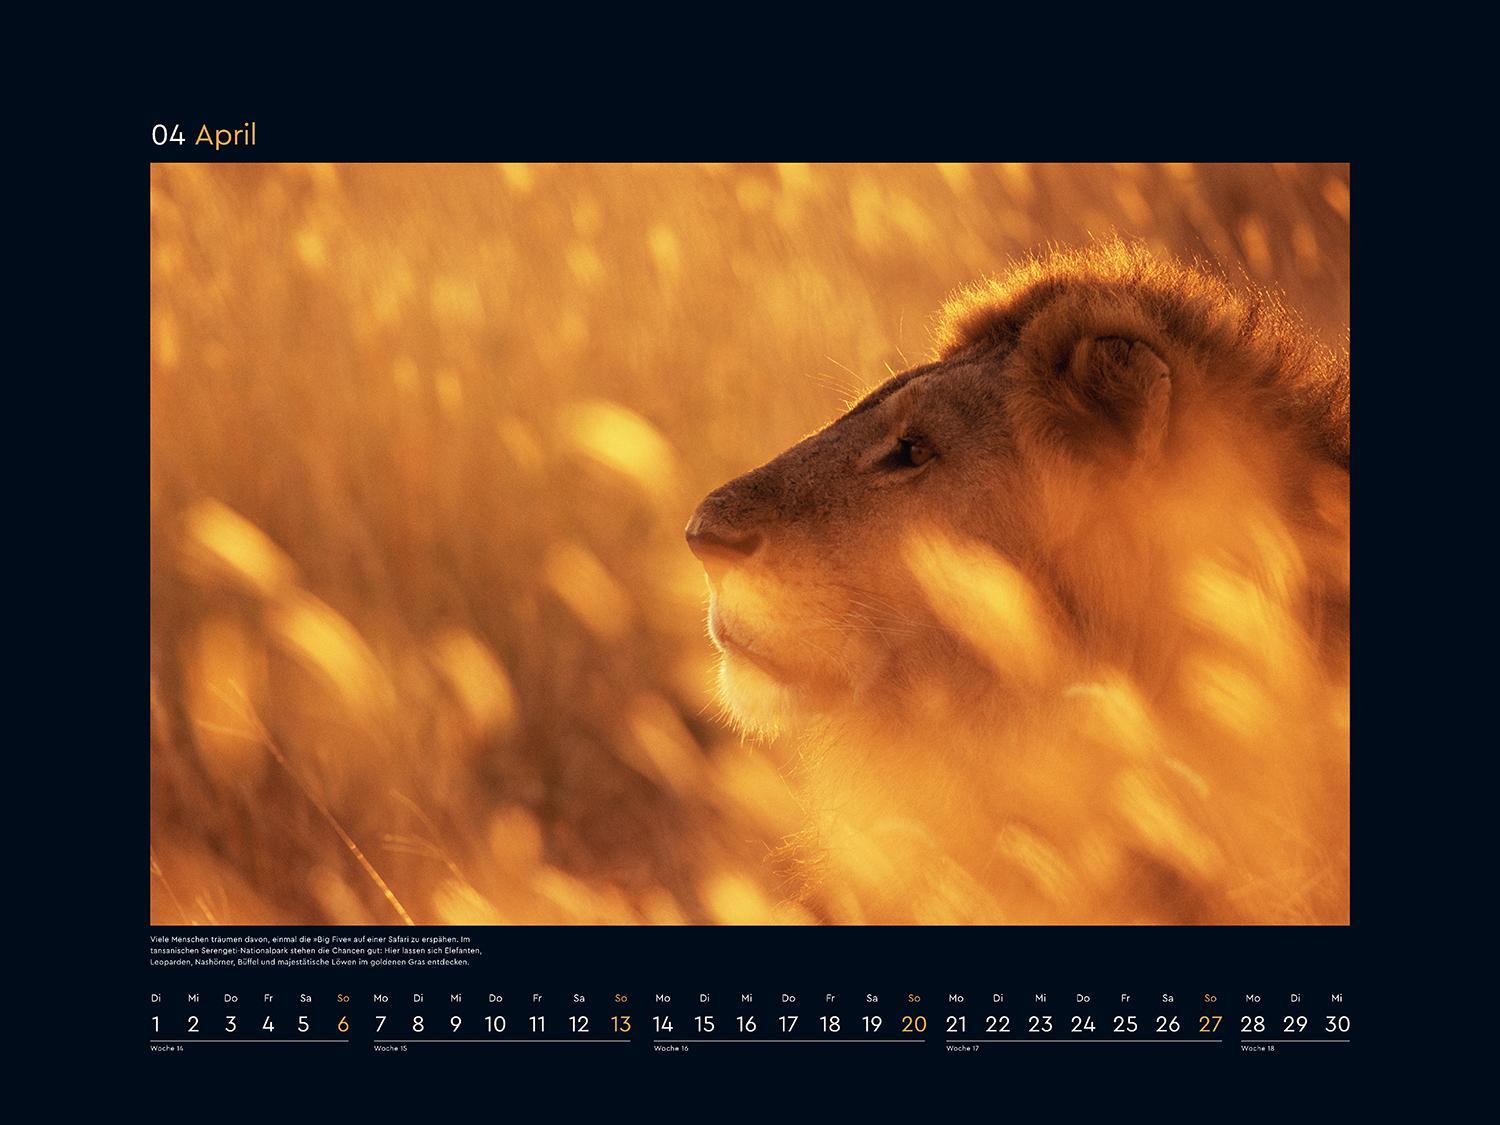Select date 19 in the calendar row

872,1024
